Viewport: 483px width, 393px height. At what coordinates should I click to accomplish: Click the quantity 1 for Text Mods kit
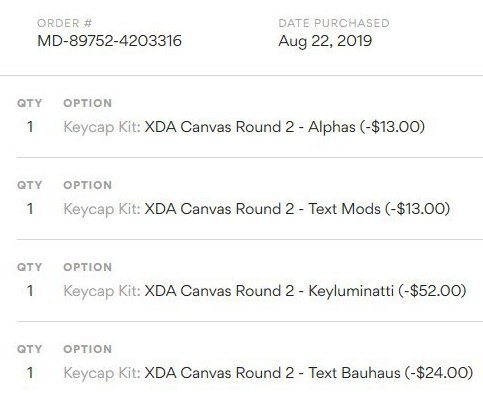30,209
